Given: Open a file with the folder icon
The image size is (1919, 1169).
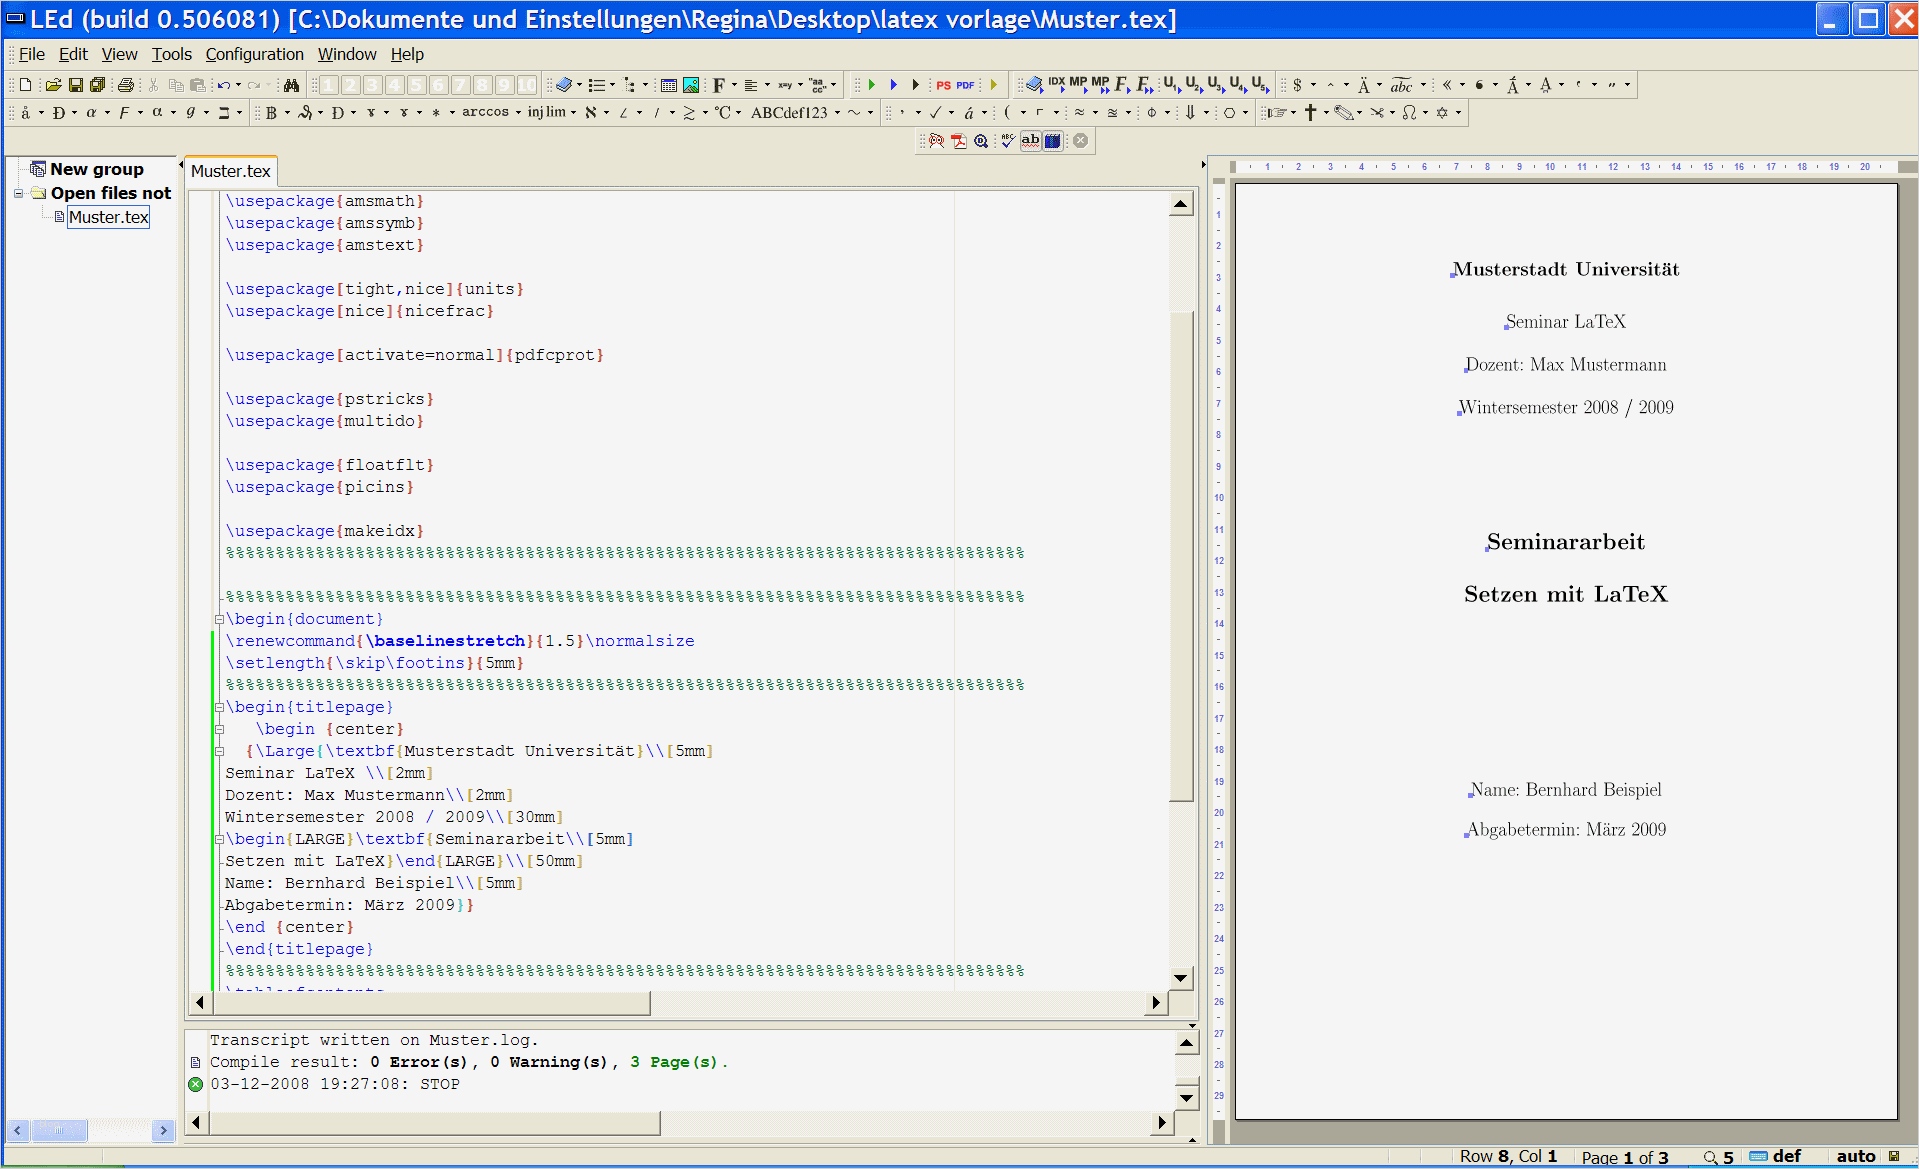Looking at the screenshot, I should (x=53, y=85).
